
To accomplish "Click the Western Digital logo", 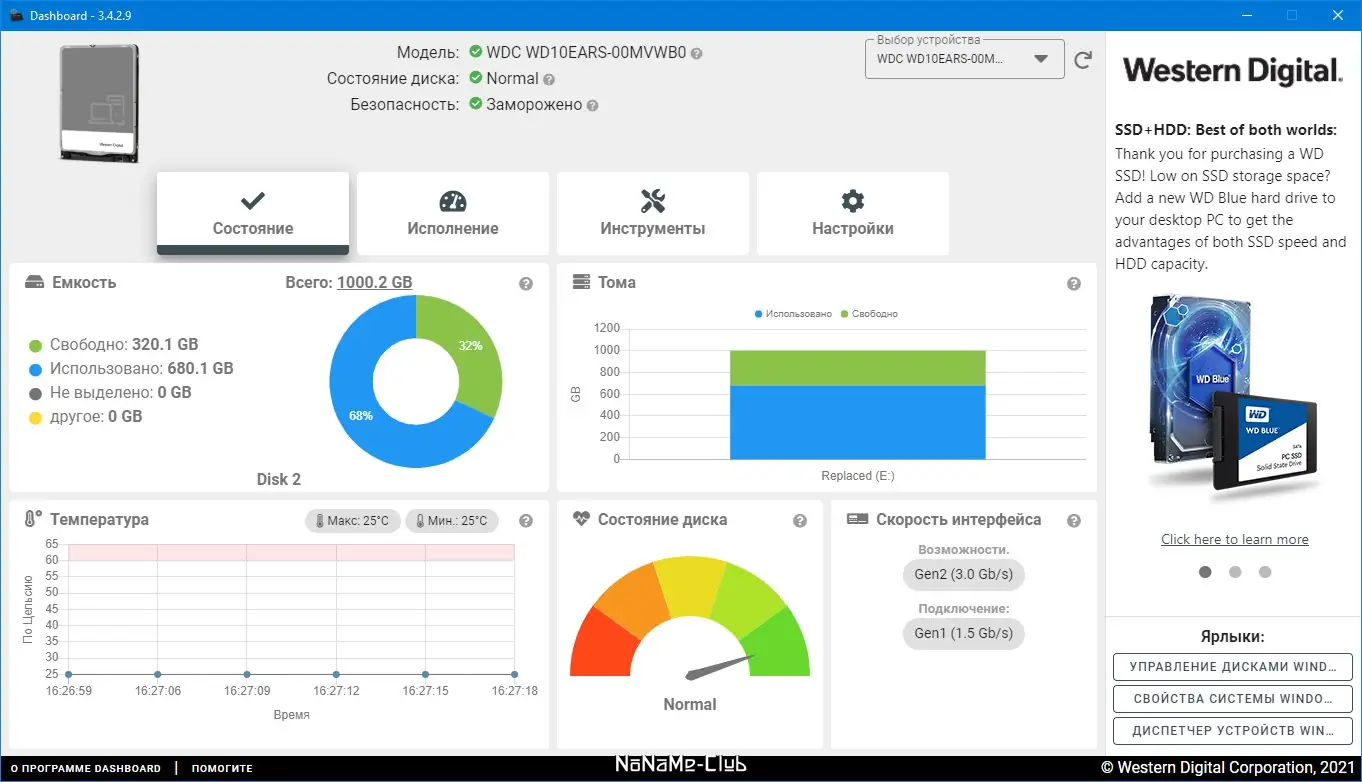I will [1233, 71].
